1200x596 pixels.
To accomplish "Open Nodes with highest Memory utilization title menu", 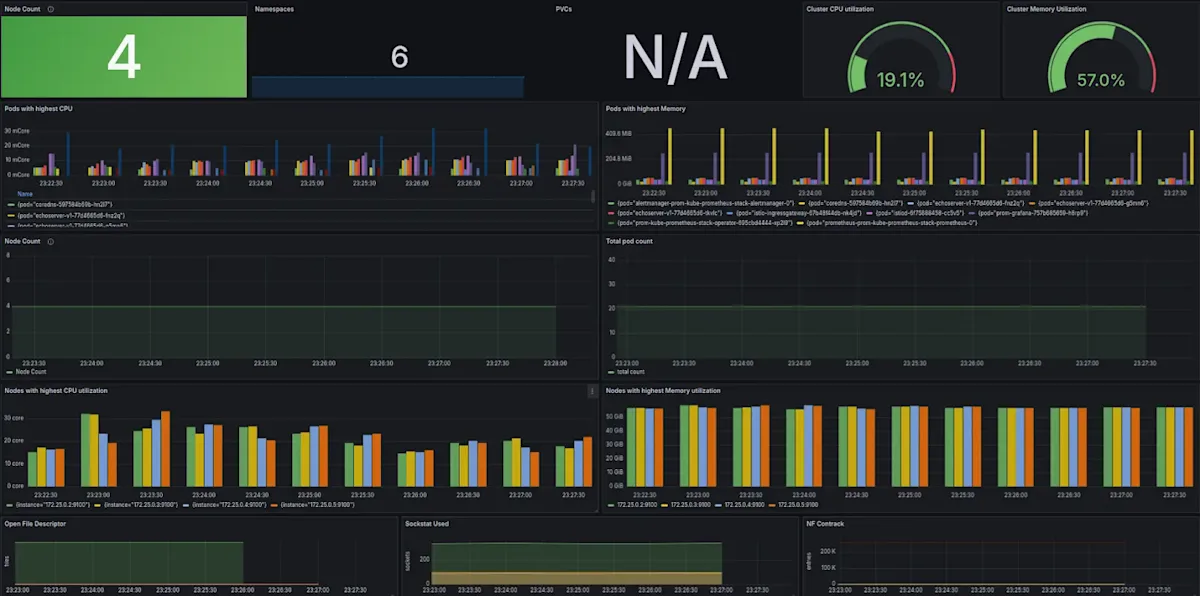I will [x=663, y=390].
